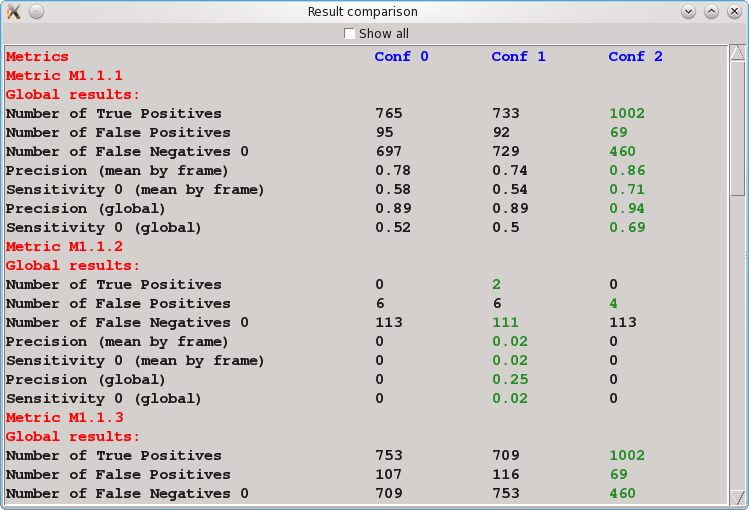Image resolution: width=749 pixels, height=510 pixels.
Task: Click global sensitivity value 0.5
Action: pos(506,227)
